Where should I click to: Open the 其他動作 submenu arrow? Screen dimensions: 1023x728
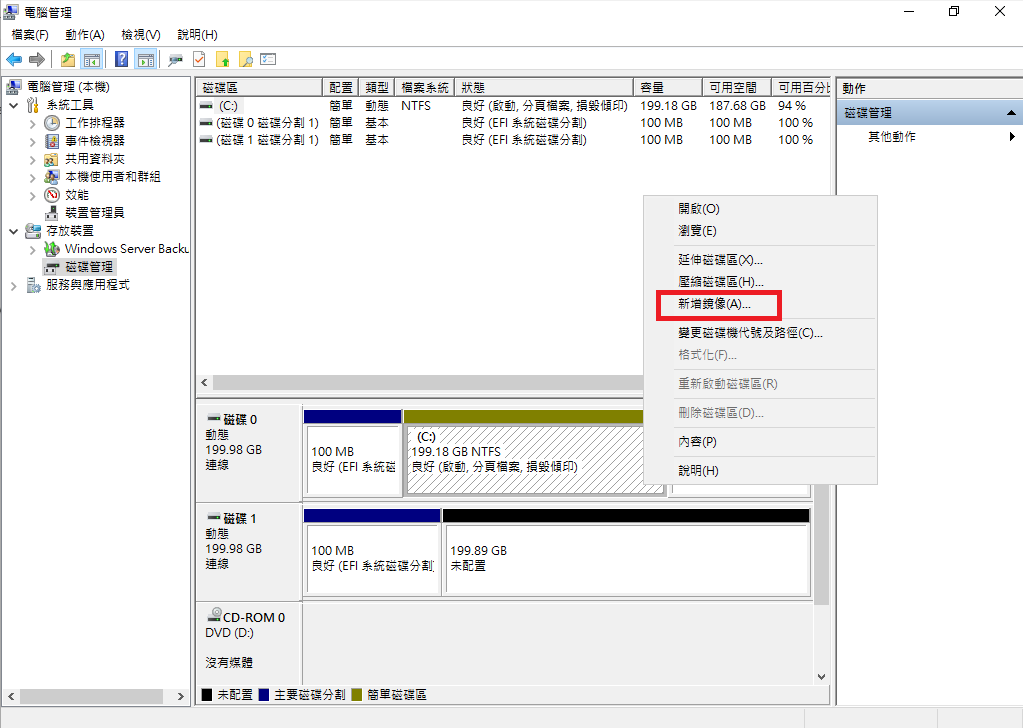1012,136
